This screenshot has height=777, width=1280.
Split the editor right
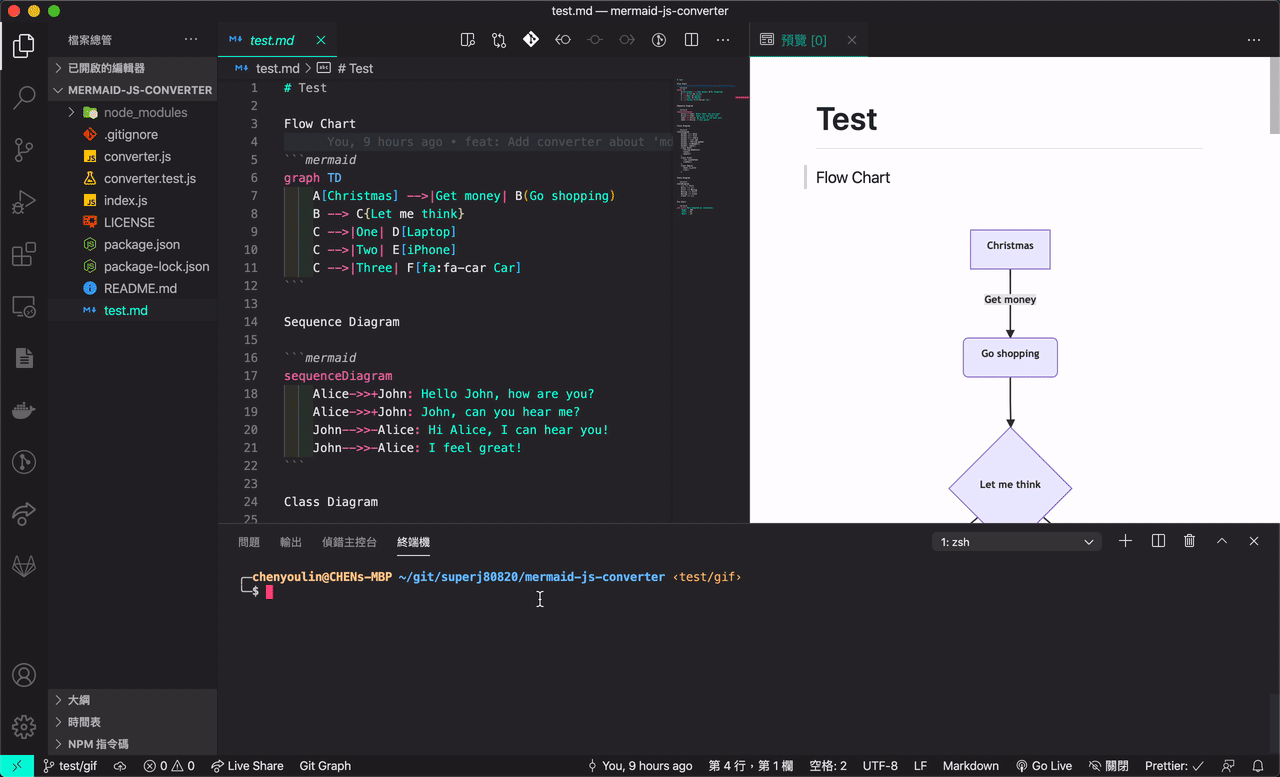pos(691,40)
